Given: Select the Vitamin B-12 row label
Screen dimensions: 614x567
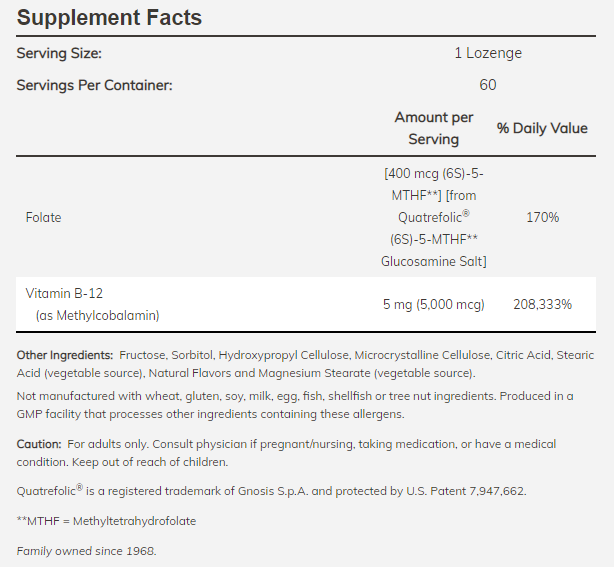Looking at the screenshot, I should [65, 293].
